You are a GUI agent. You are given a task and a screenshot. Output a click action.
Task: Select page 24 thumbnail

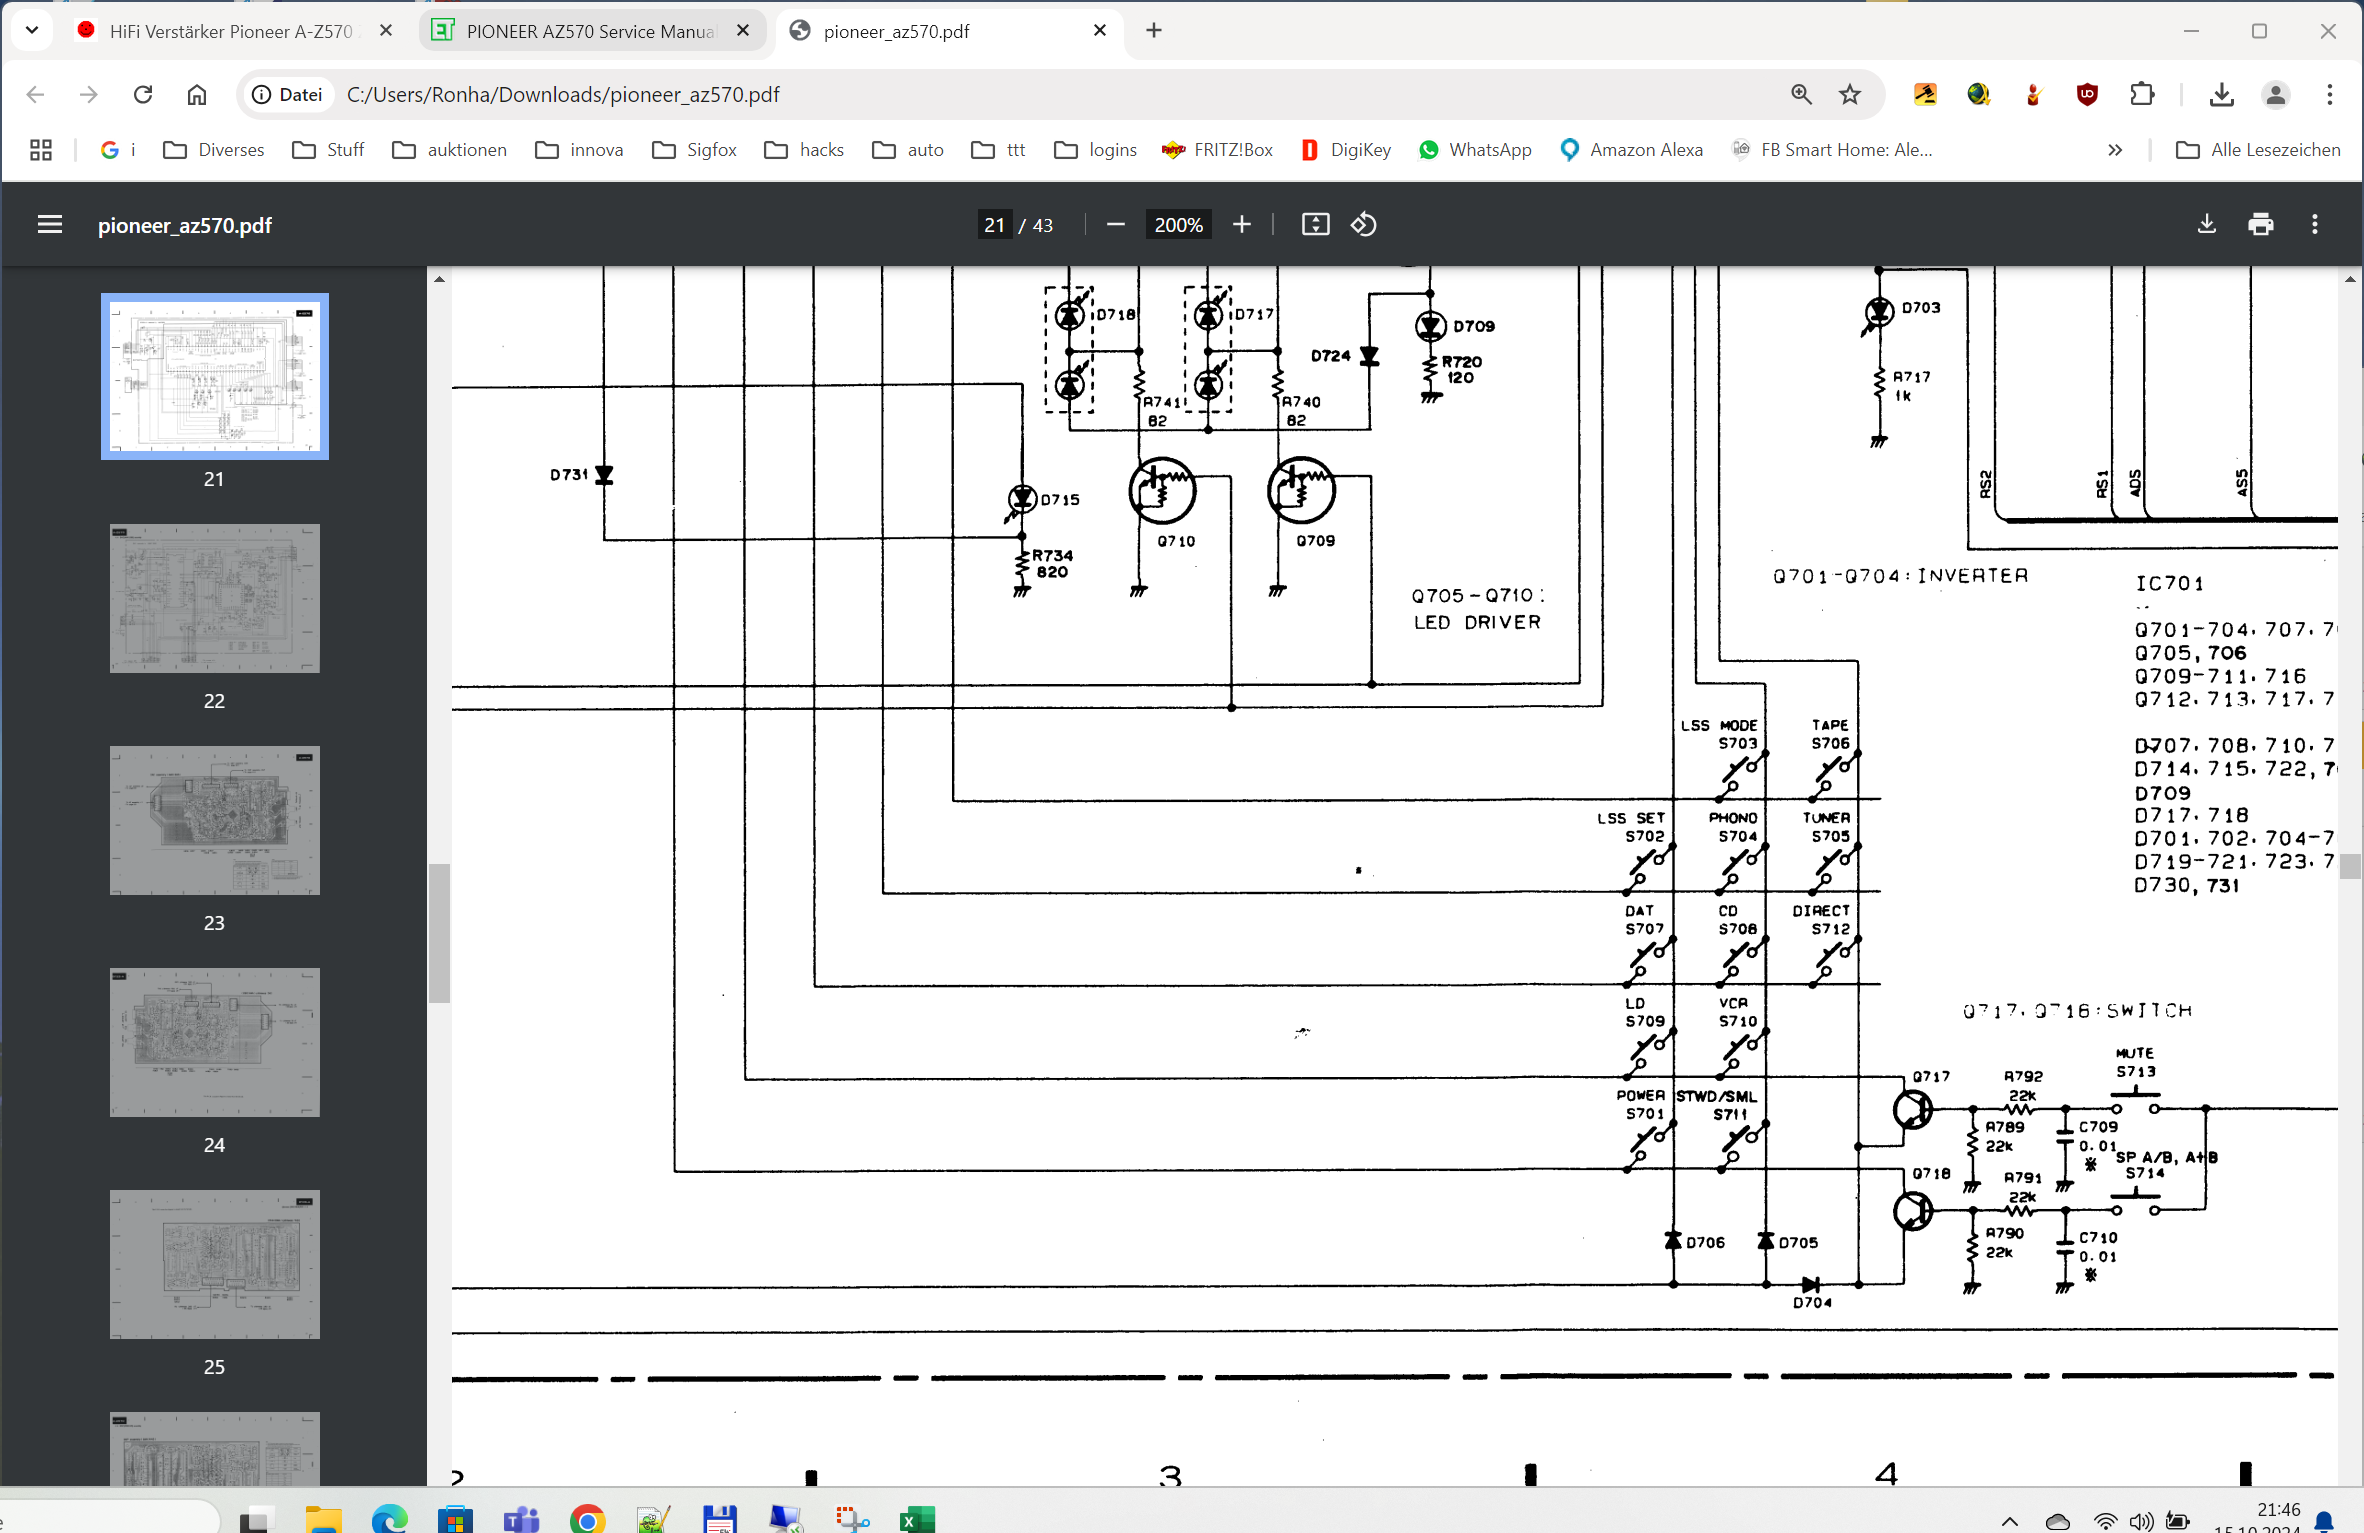point(215,1043)
